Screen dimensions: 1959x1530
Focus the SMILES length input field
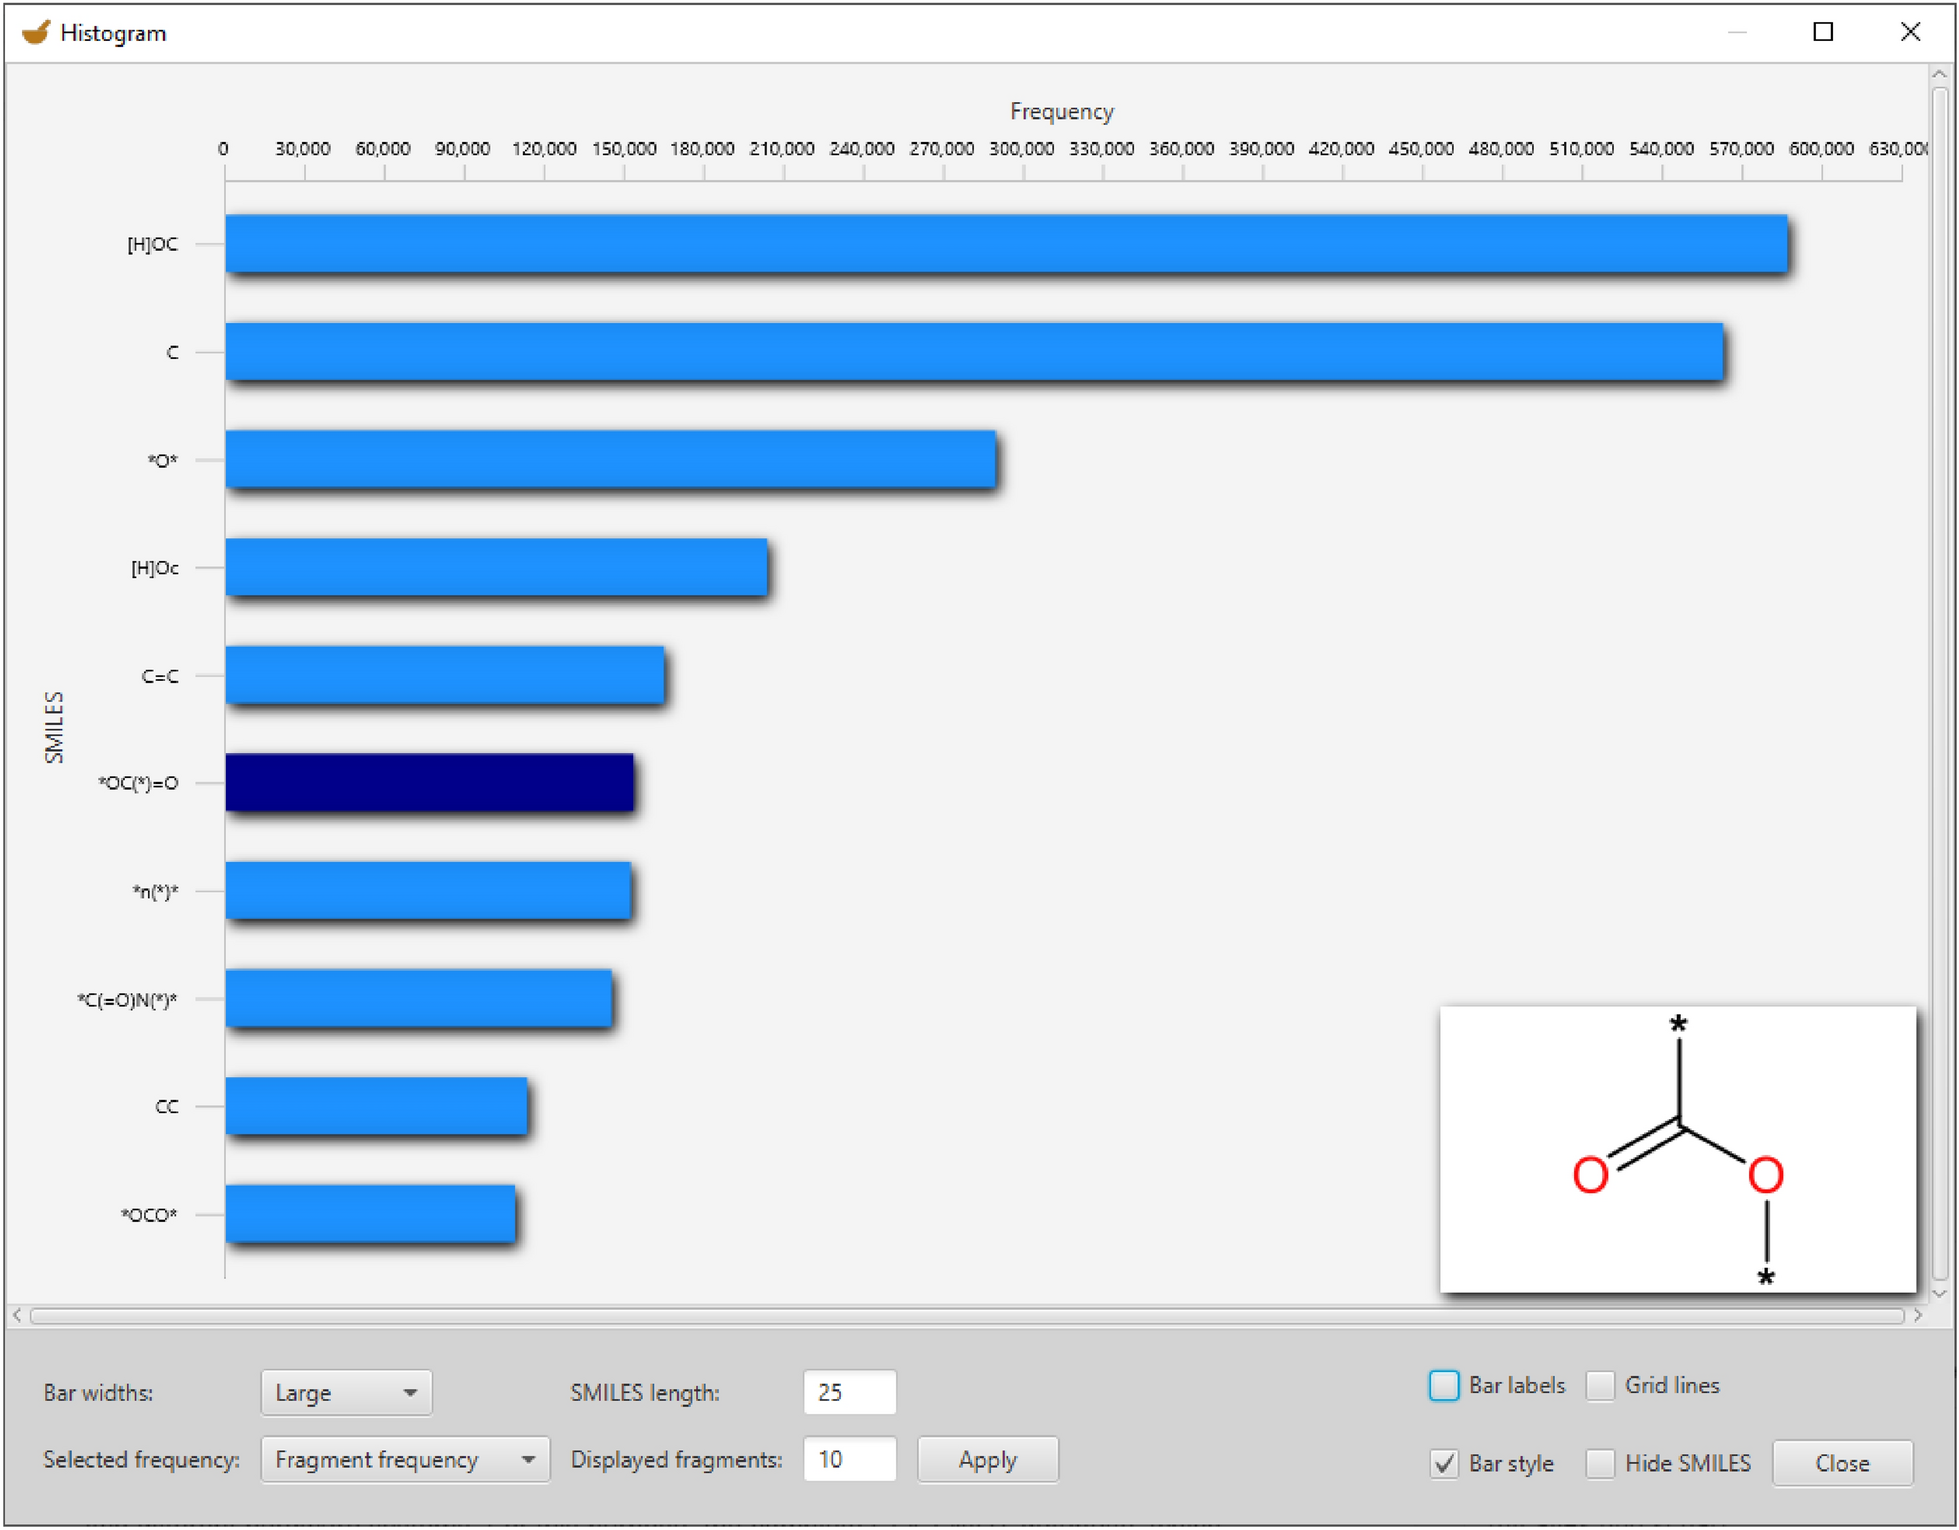849,1392
